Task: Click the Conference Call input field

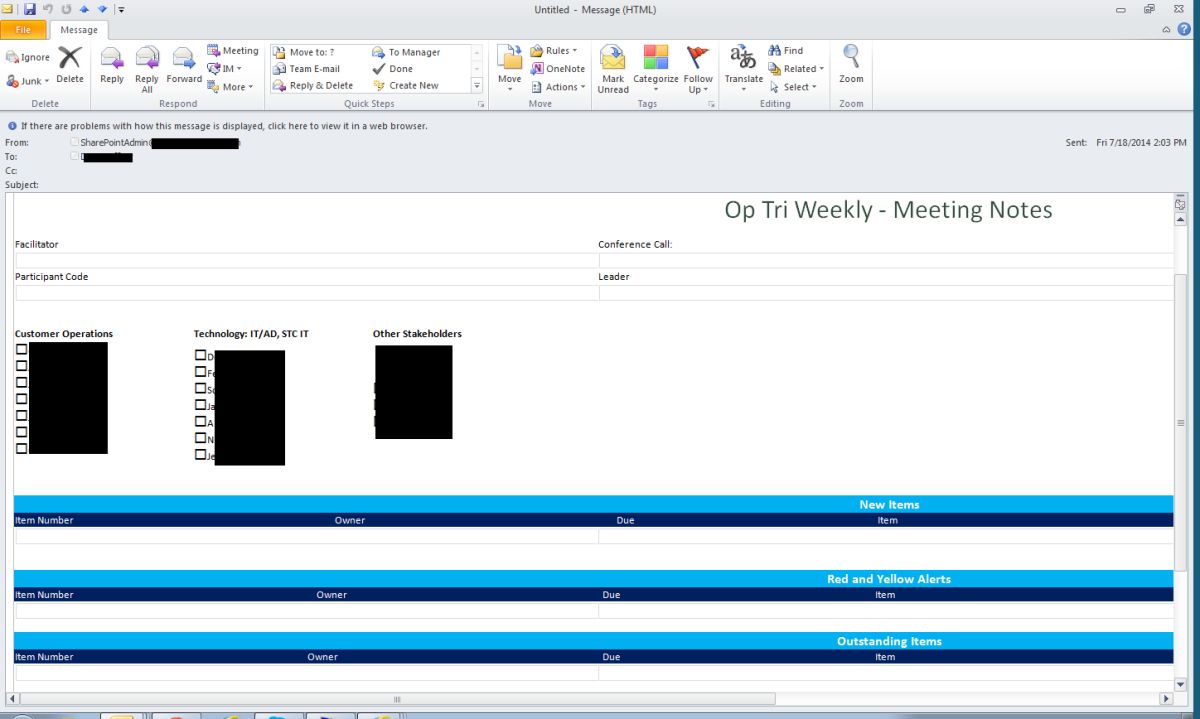Action: click(x=886, y=260)
